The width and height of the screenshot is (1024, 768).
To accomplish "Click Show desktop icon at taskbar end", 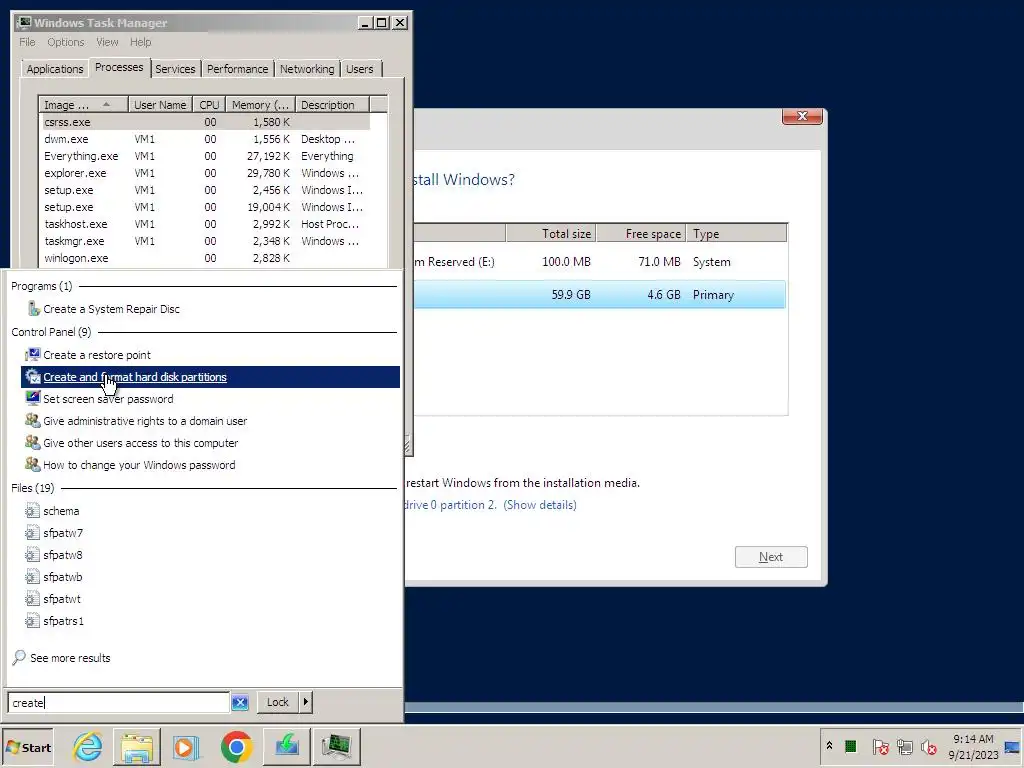I will tap(1013, 747).
